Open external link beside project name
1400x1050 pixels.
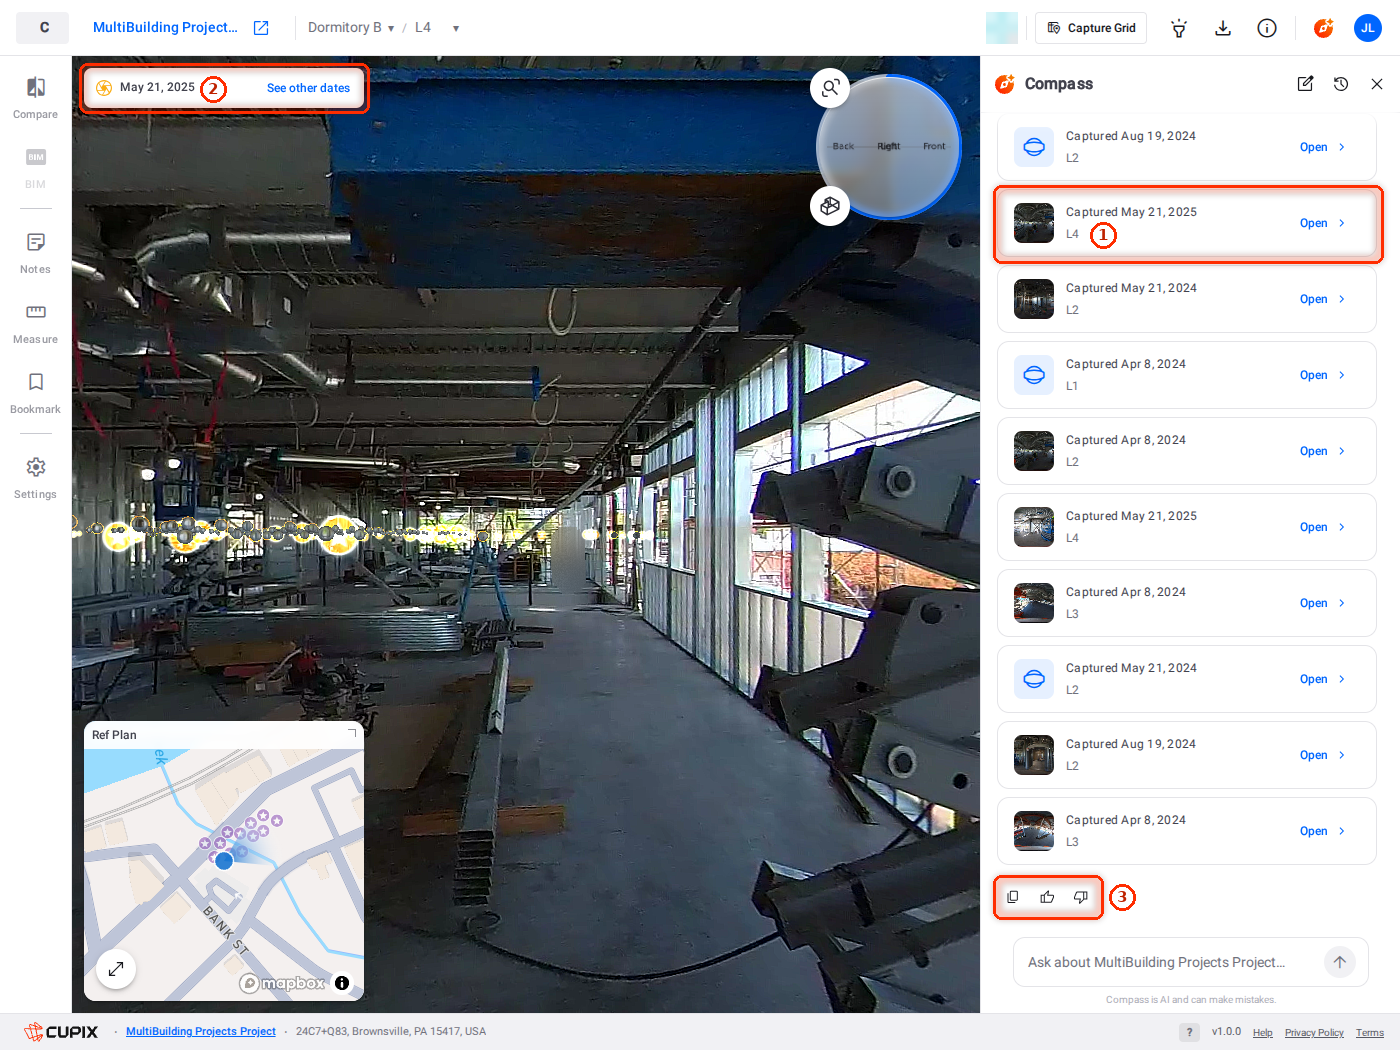point(261,28)
